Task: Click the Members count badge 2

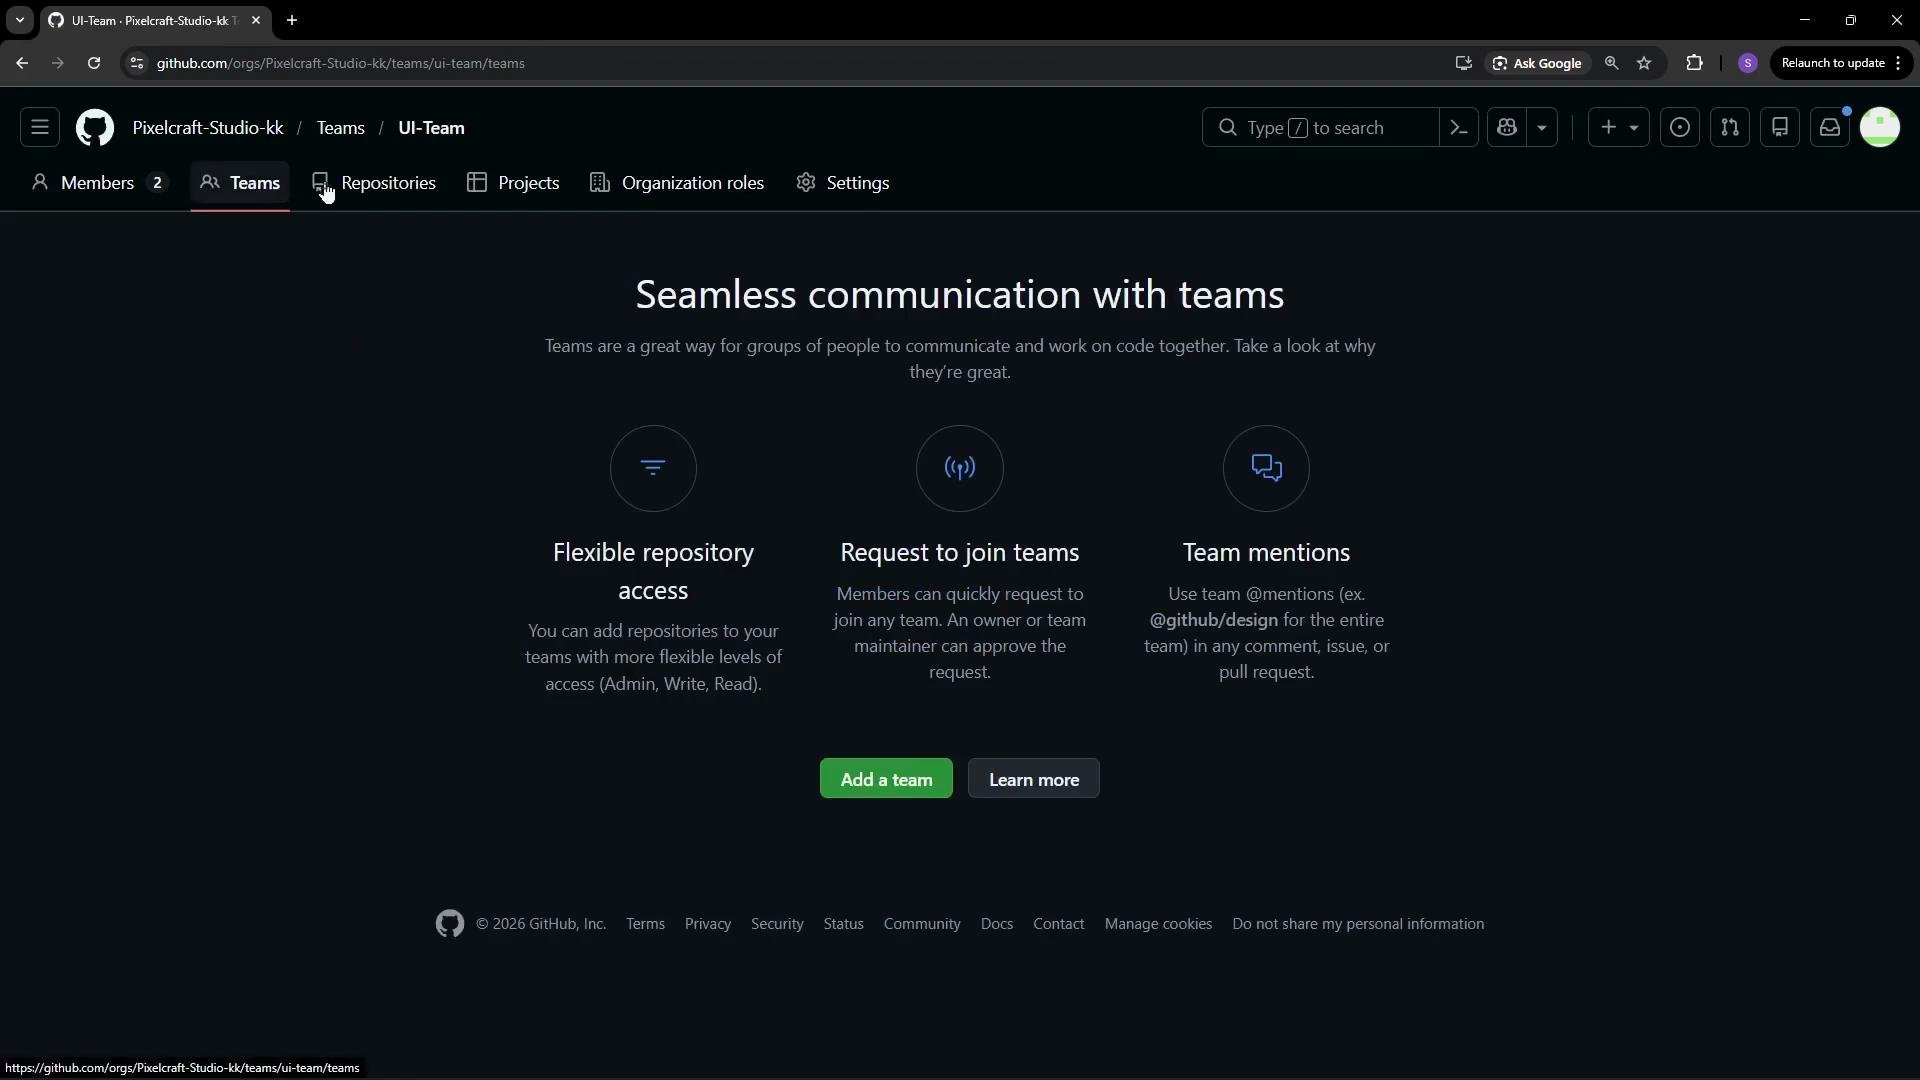Action: point(157,183)
